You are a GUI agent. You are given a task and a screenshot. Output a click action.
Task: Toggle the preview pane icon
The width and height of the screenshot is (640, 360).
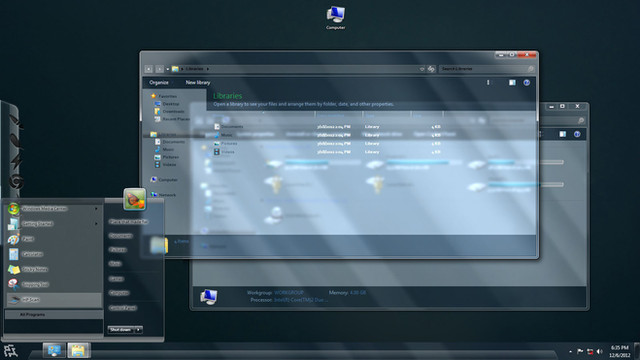point(512,82)
